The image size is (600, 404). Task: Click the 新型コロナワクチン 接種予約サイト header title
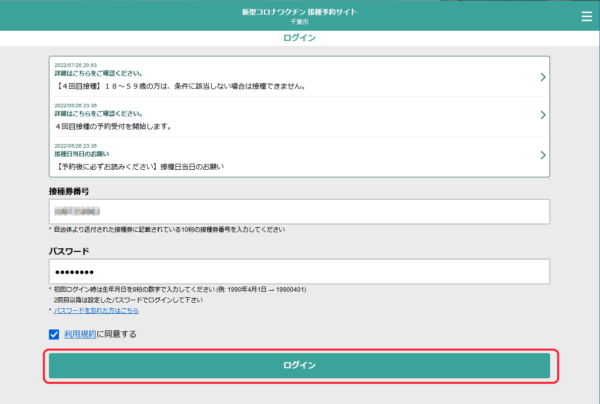point(299,11)
